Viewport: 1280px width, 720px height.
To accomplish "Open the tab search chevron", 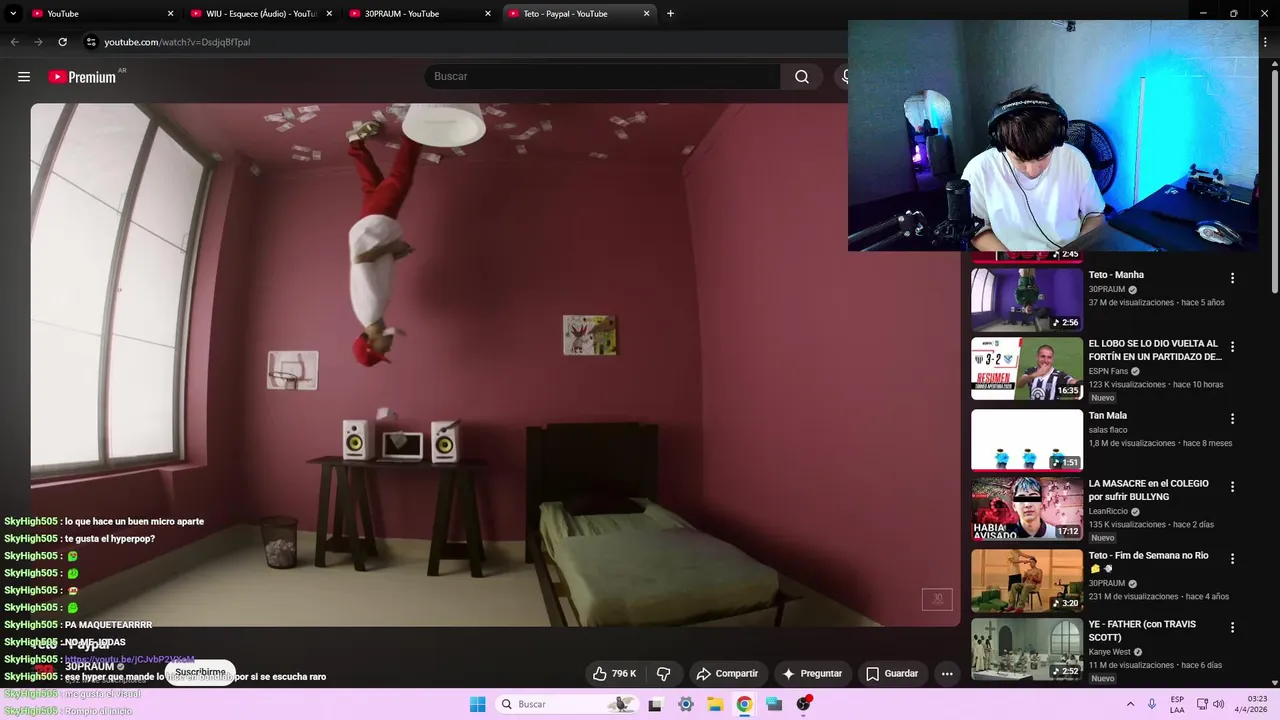I will click(13, 13).
